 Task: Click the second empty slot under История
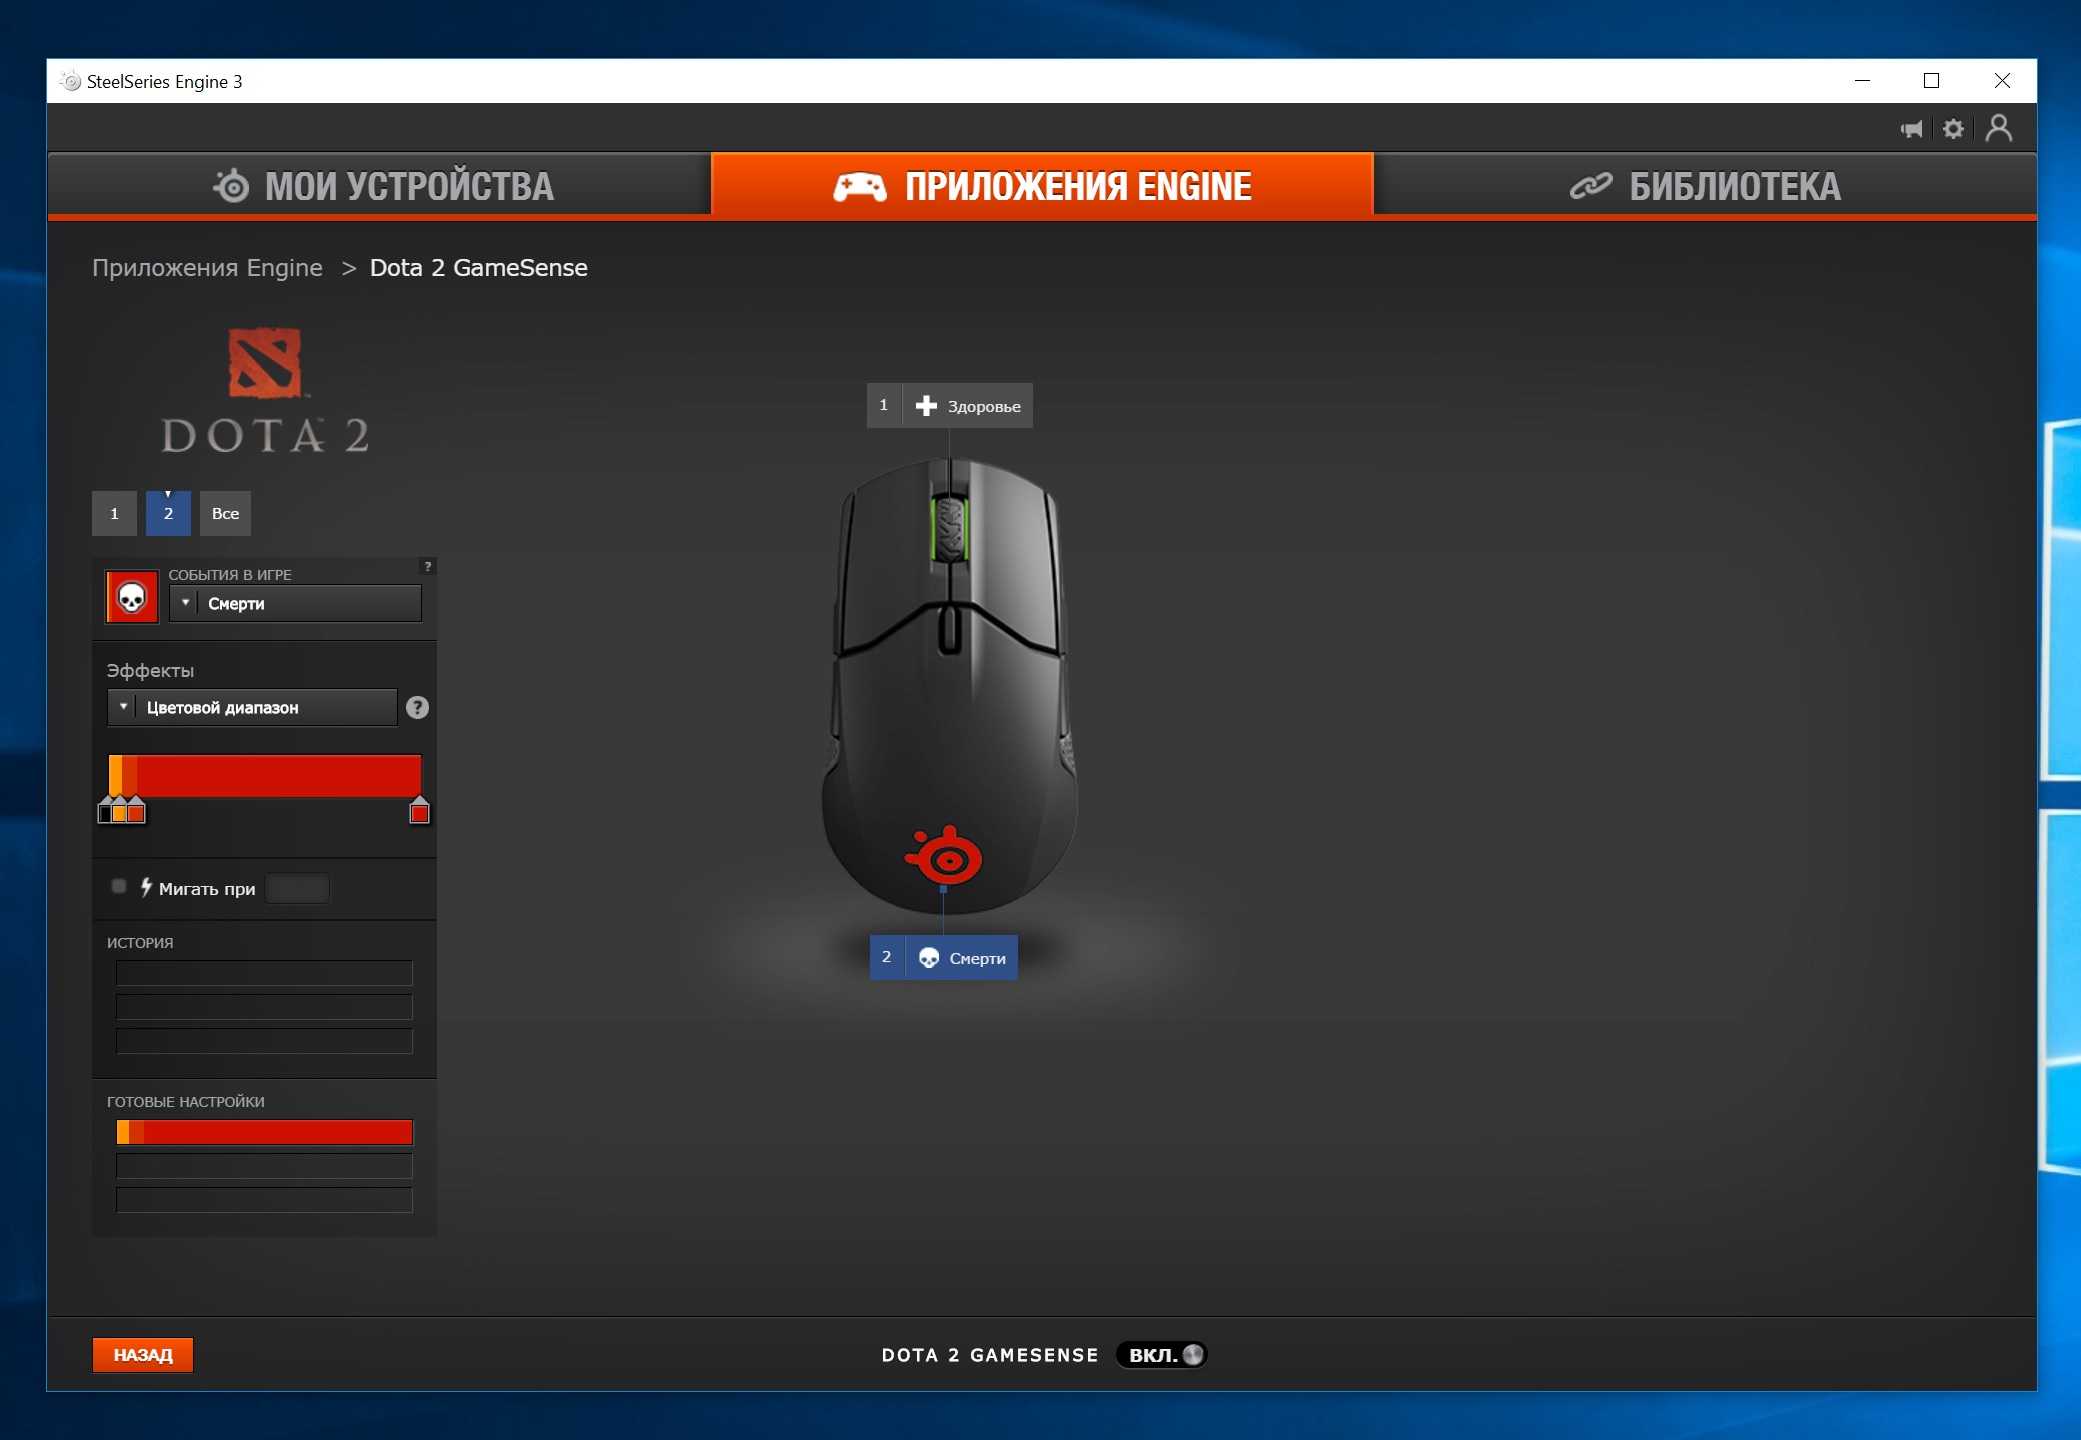[264, 1007]
